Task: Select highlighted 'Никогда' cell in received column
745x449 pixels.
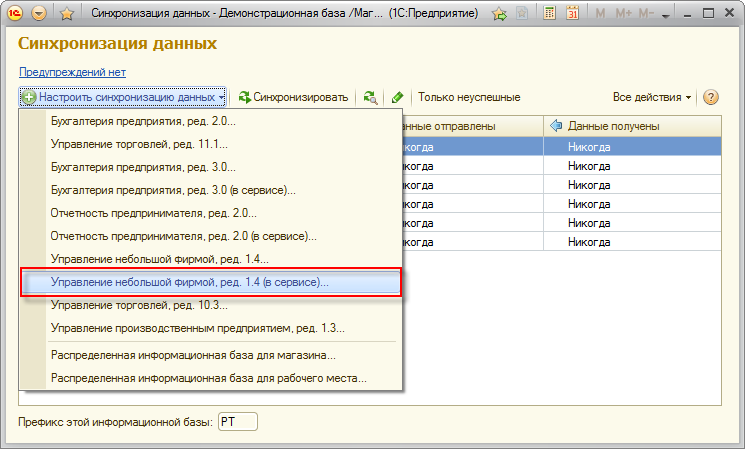Action: (632, 147)
